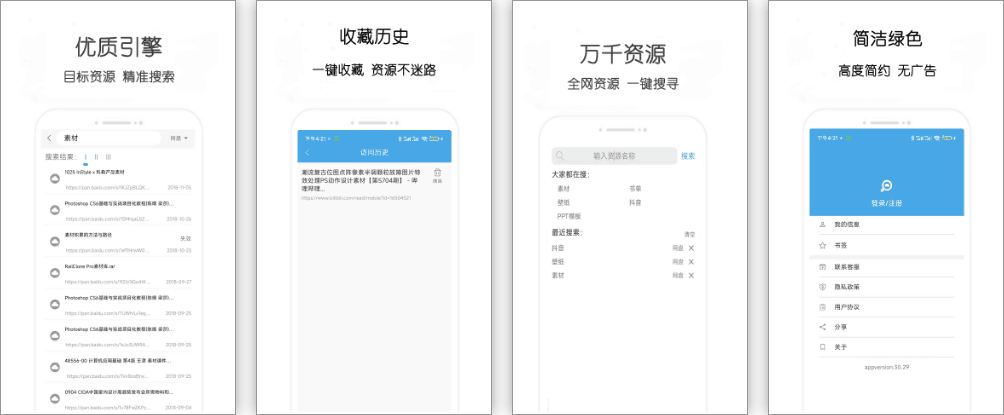The height and width of the screenshot is (415, 1004).
Task: Click the magnifier icon in 输入资源名称 field
Action: coord(560,156)
